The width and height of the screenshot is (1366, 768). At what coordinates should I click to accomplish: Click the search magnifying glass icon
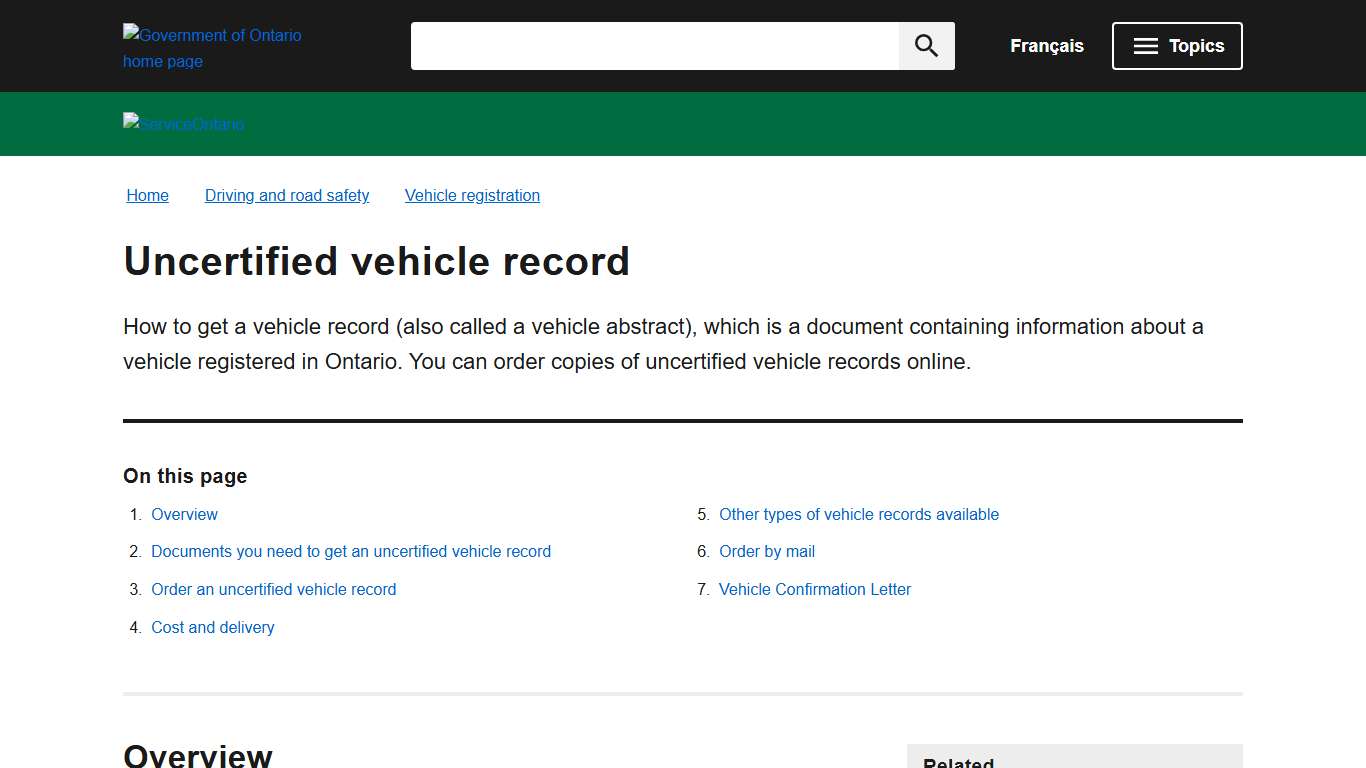pyautogui.click(x=925, y=45)
